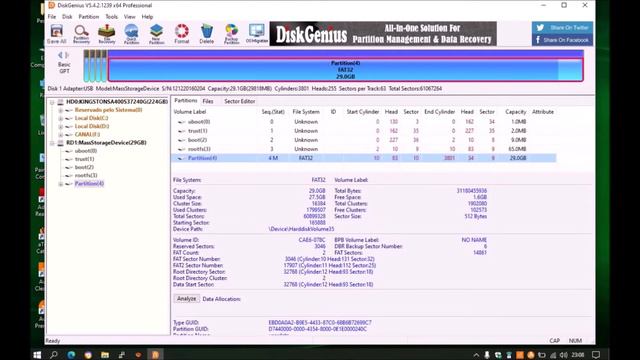Click the Facebook f icon
Viewport: 640px width, 360px height.
tap(538, 40)
